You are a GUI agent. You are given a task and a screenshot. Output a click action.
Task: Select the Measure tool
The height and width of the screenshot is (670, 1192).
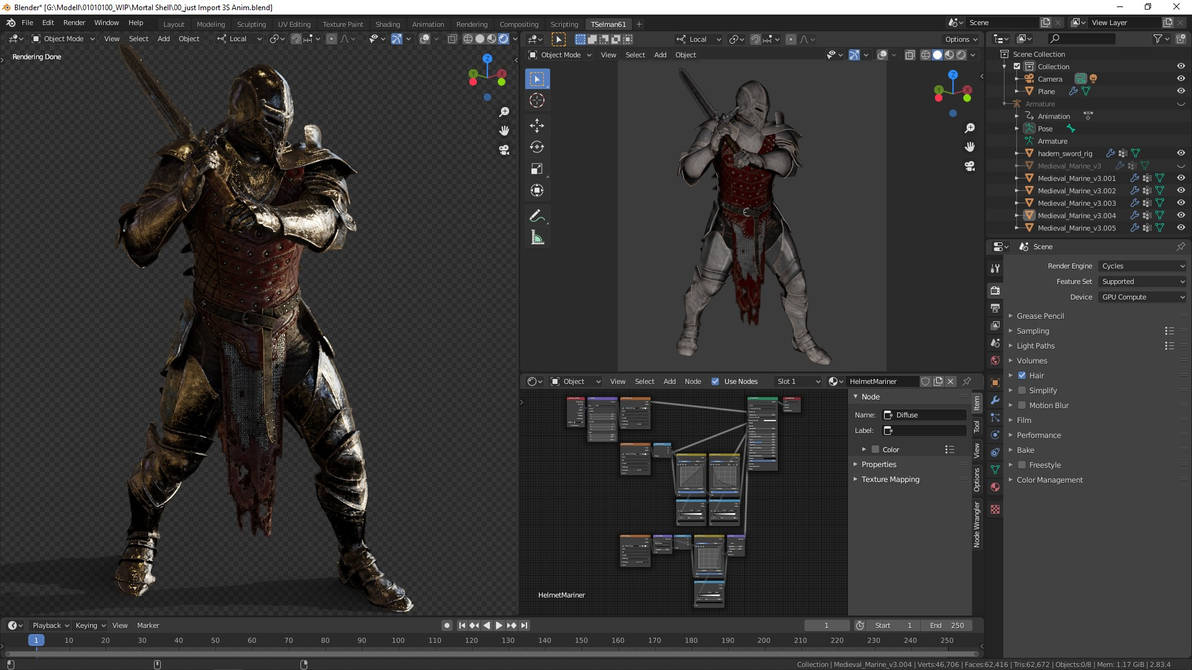(x=537, y=238)
